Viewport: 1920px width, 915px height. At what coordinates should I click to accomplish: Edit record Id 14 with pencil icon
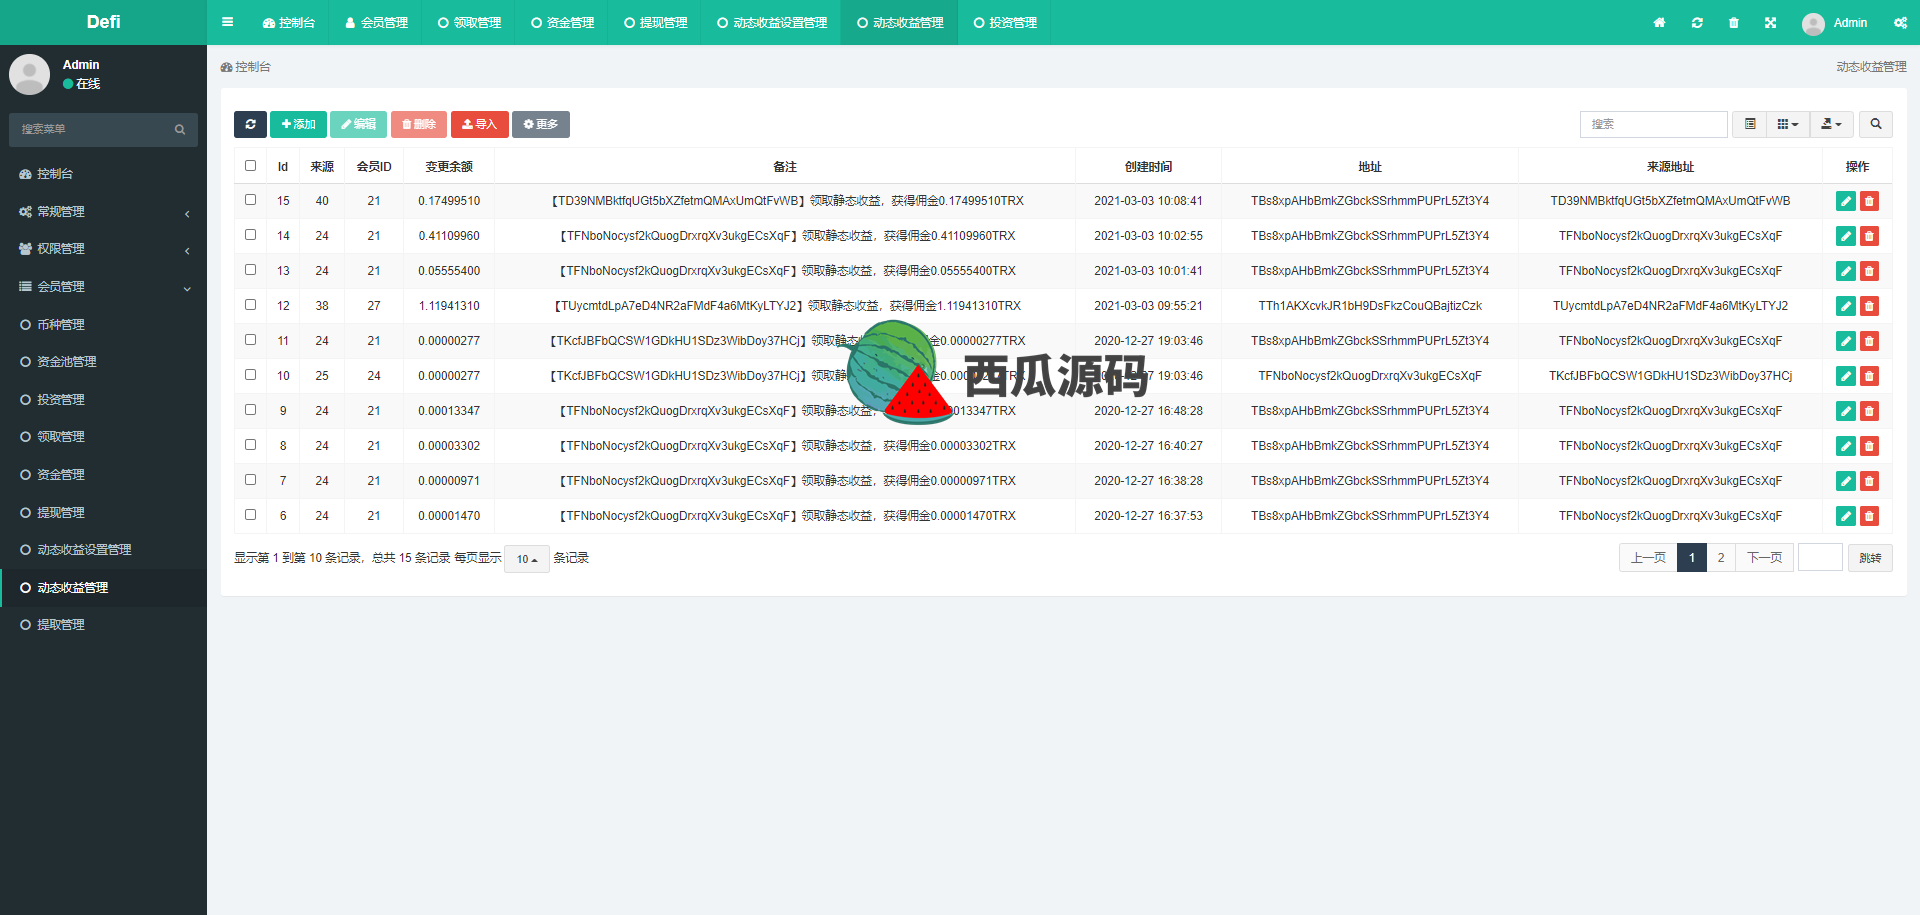(x=1846, y=236)
